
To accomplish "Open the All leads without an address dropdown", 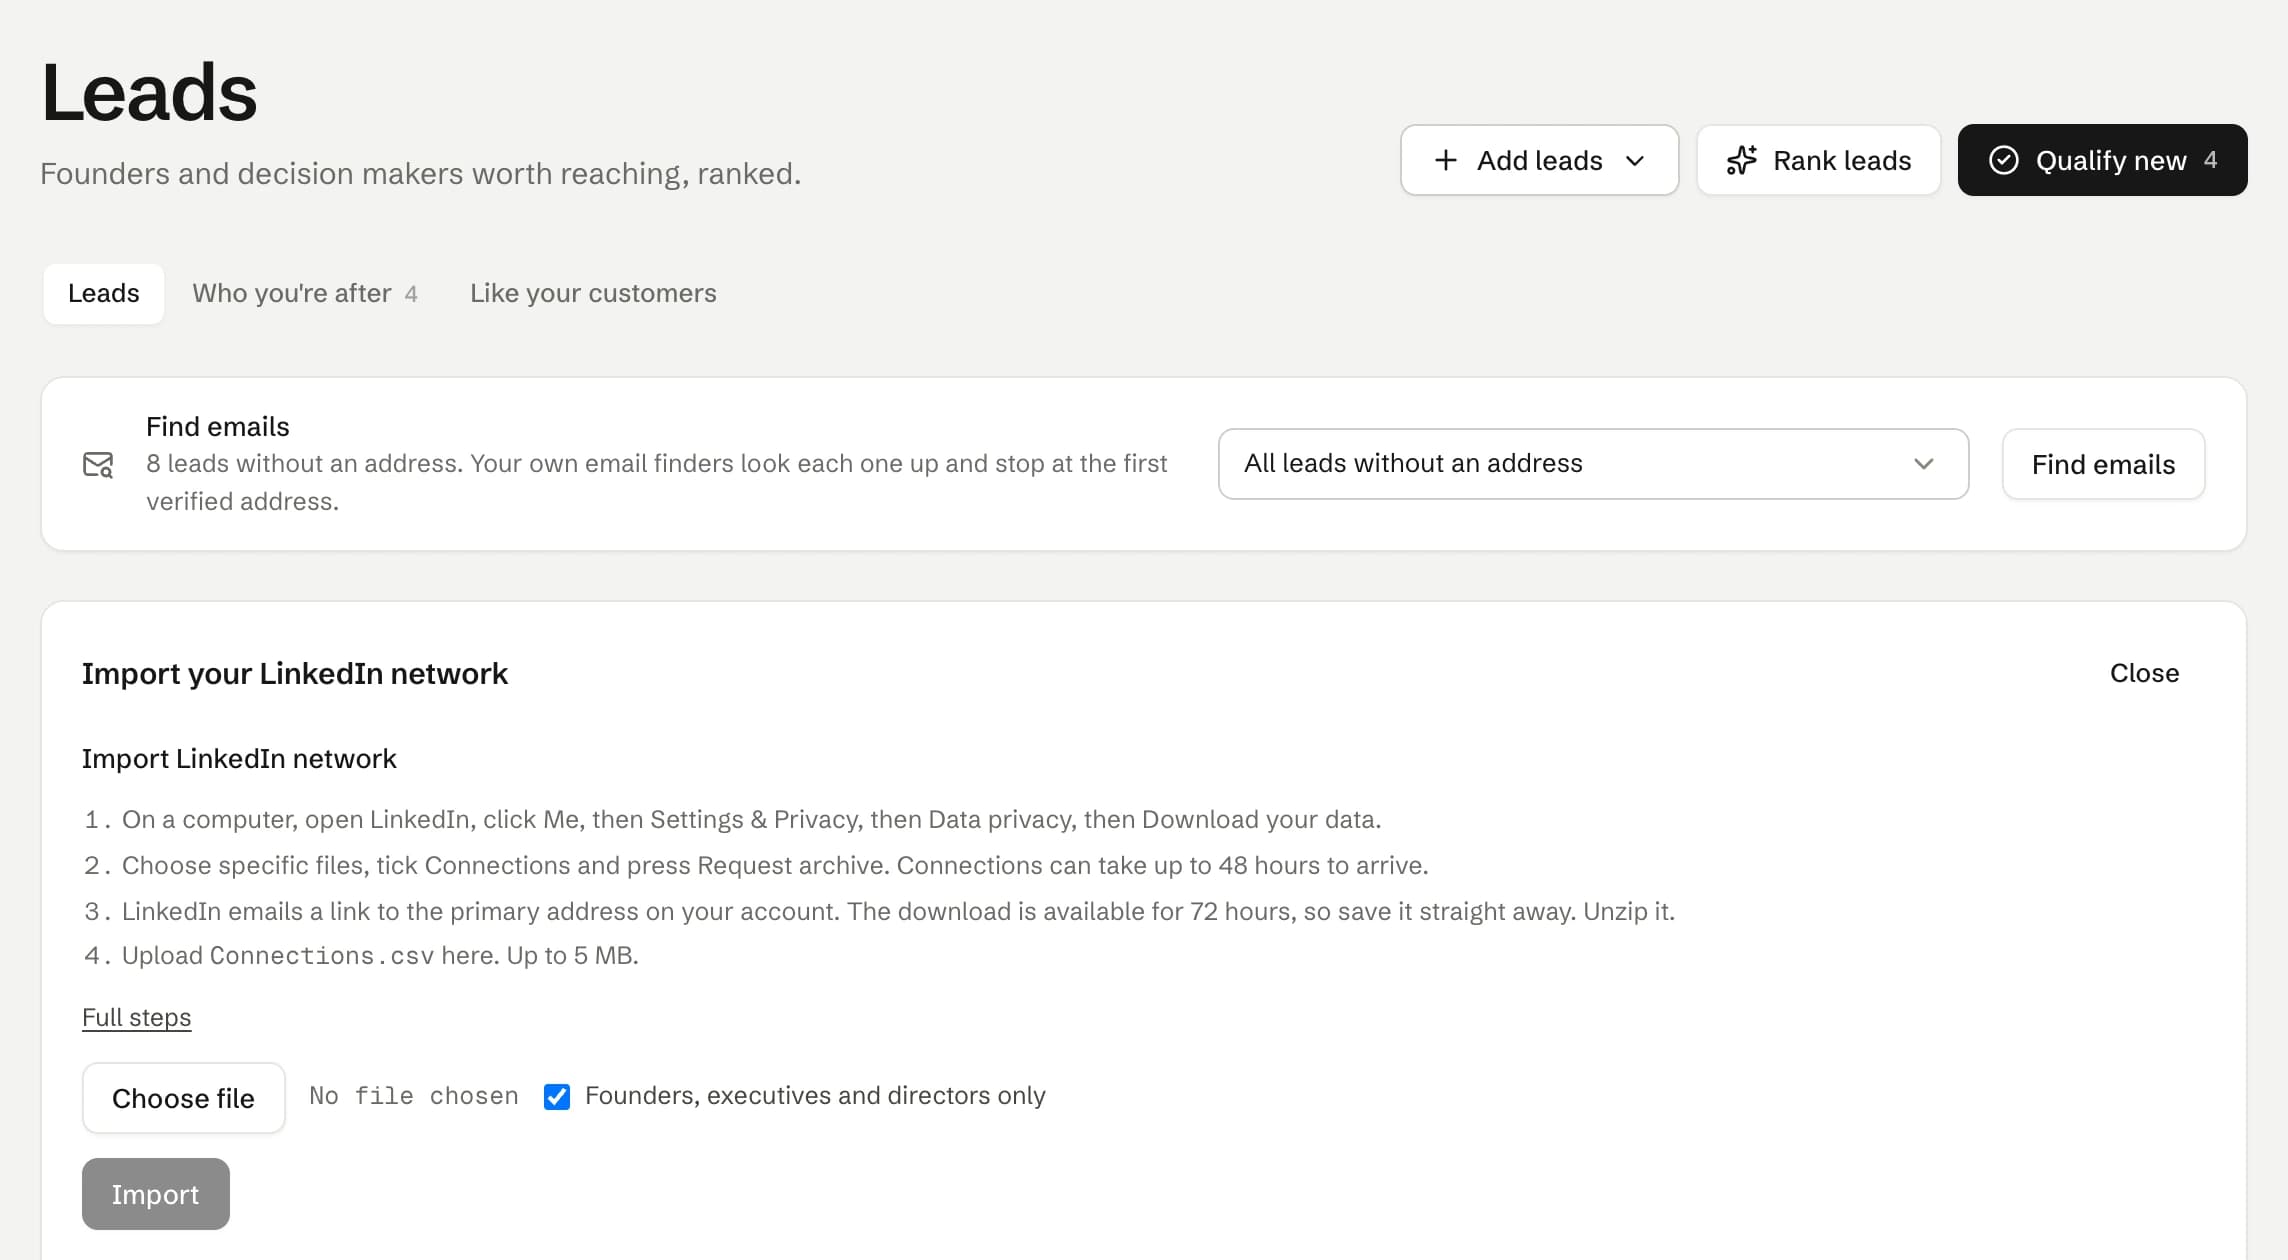I will coord(1593,464).
